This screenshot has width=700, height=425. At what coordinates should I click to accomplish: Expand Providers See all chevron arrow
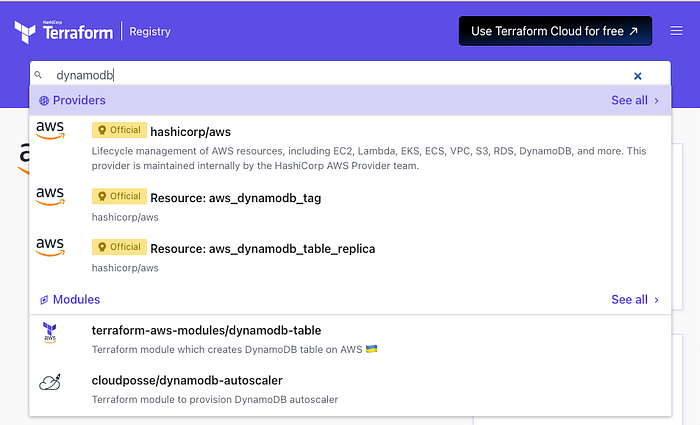pos(656,101)
